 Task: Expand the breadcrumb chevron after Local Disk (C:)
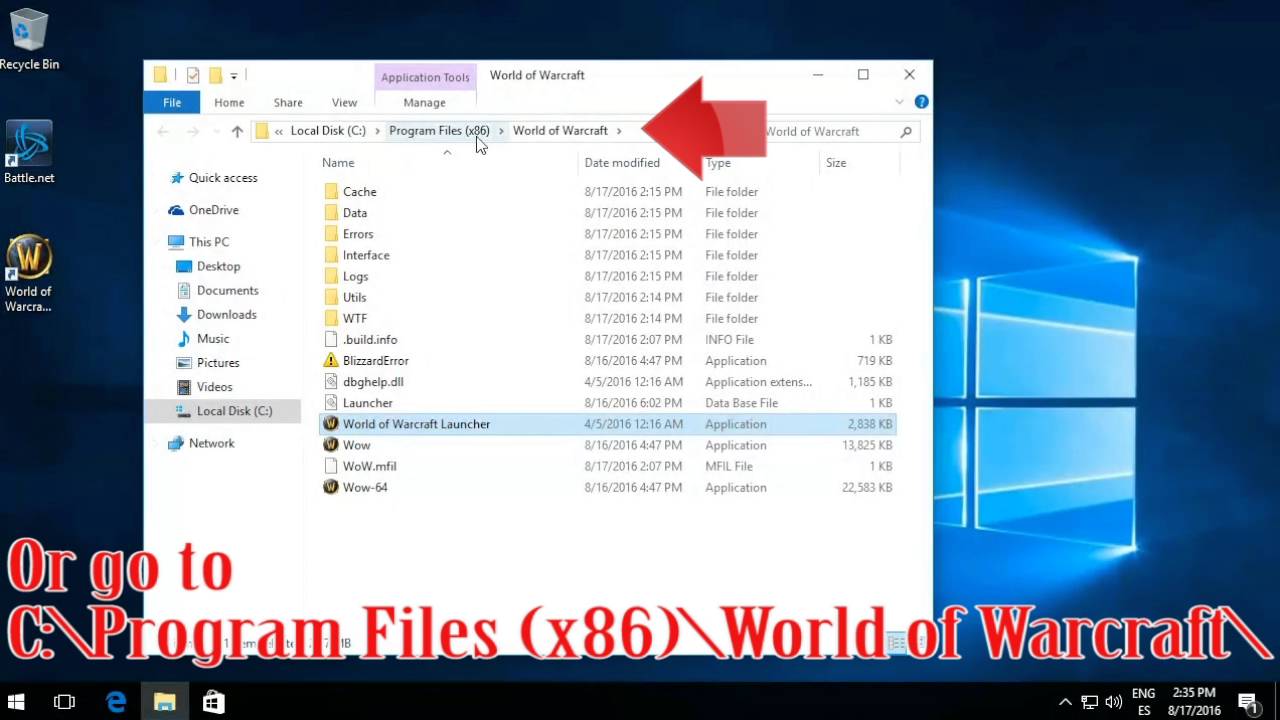tap(378, 131)
